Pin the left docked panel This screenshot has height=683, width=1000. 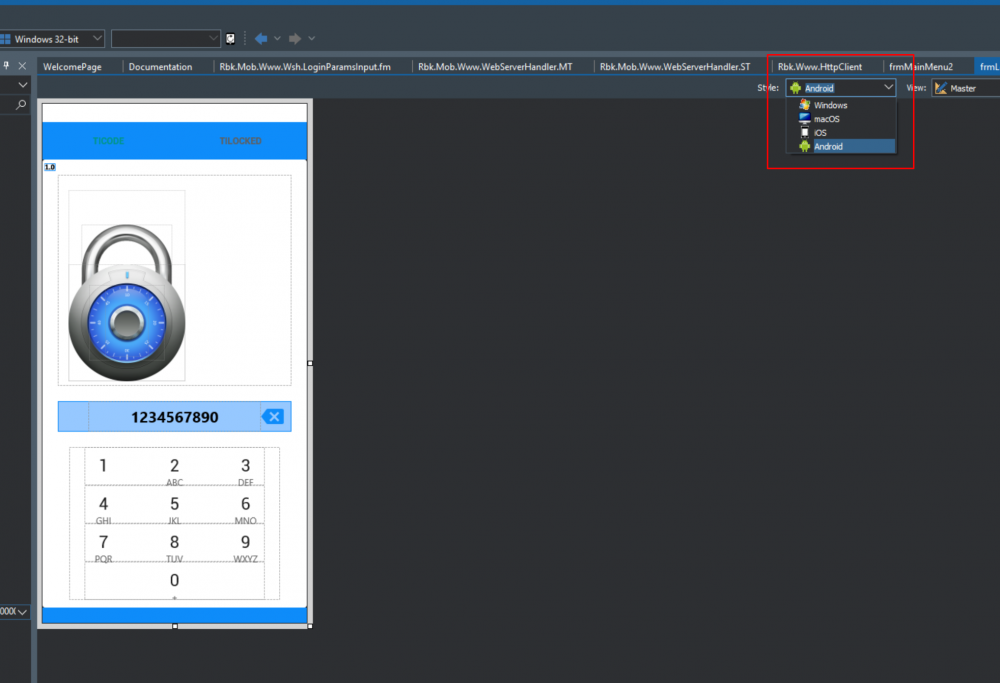click(6, 66)
